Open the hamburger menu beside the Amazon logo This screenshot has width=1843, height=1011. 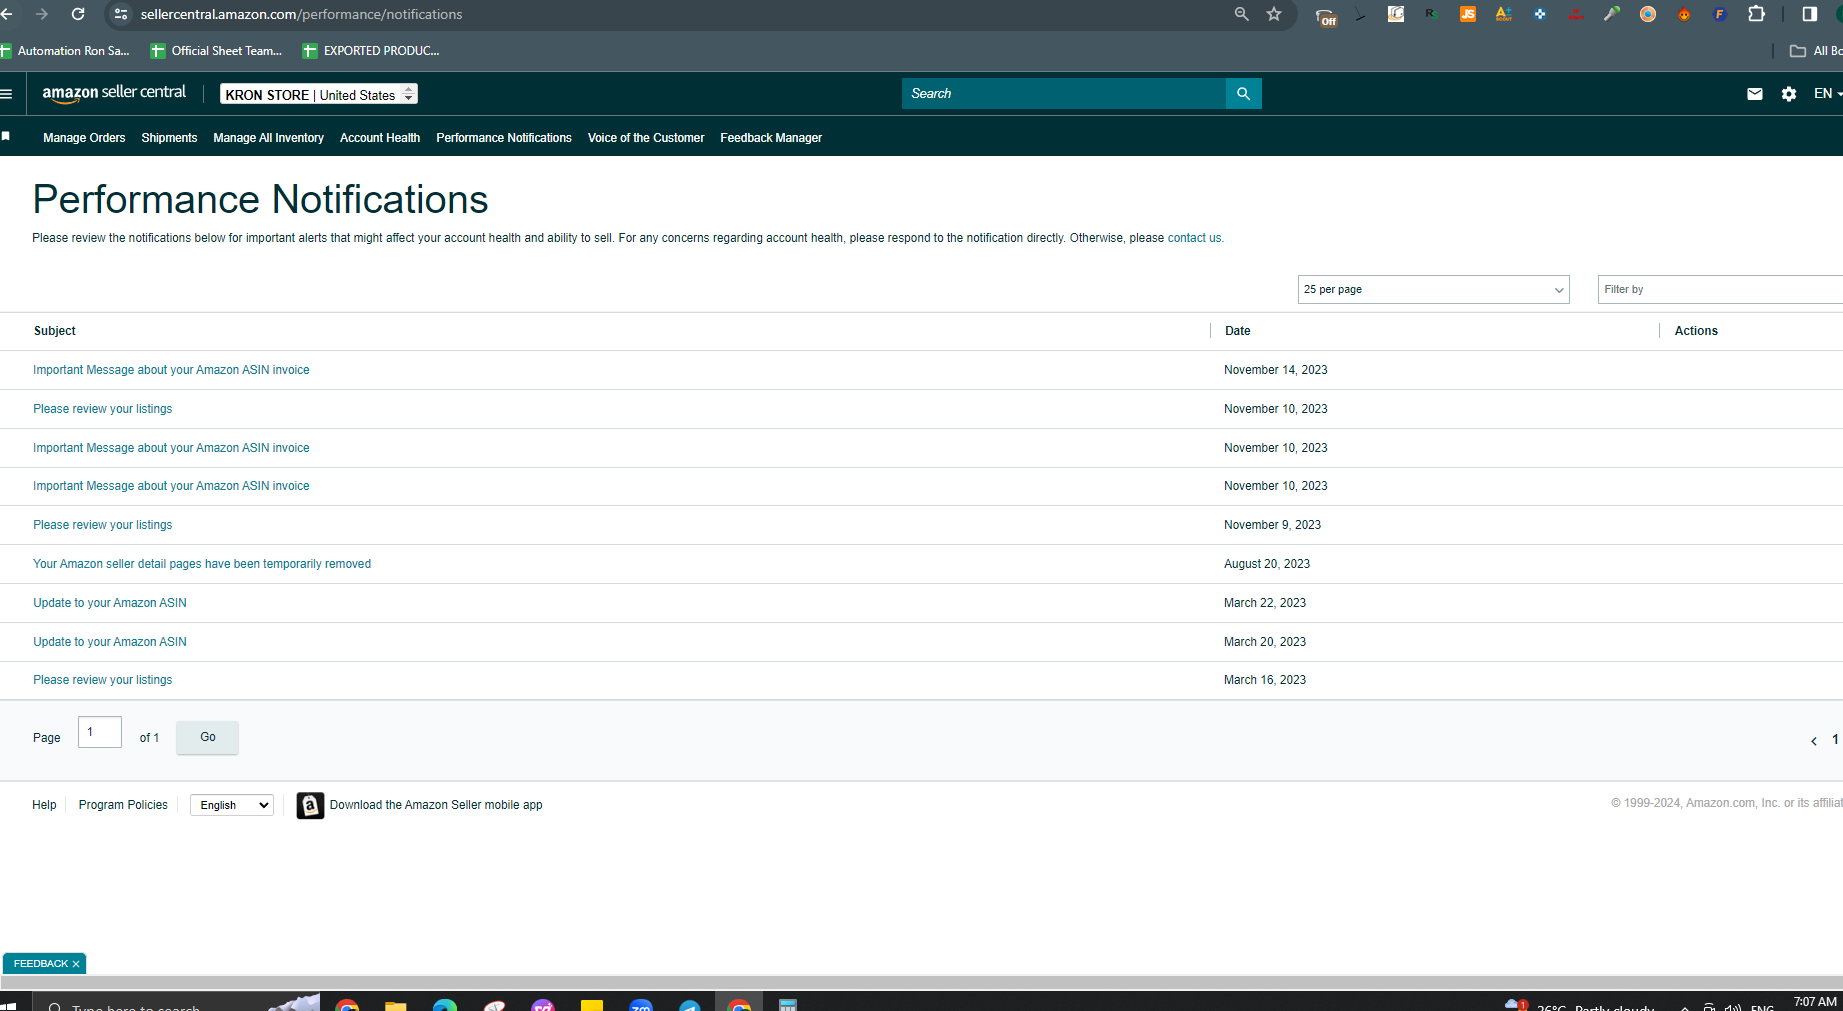6,94
